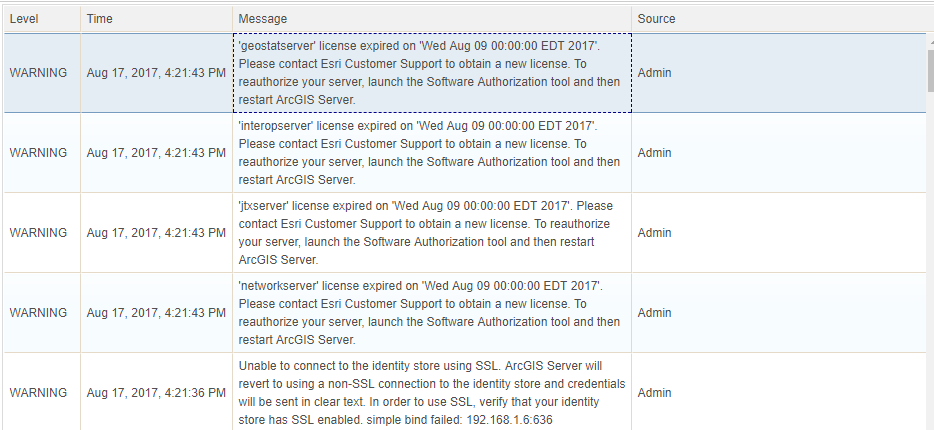934x430 pixels.
Task: Click the Admin source of geostatserver row
Action: pos(654,73)
